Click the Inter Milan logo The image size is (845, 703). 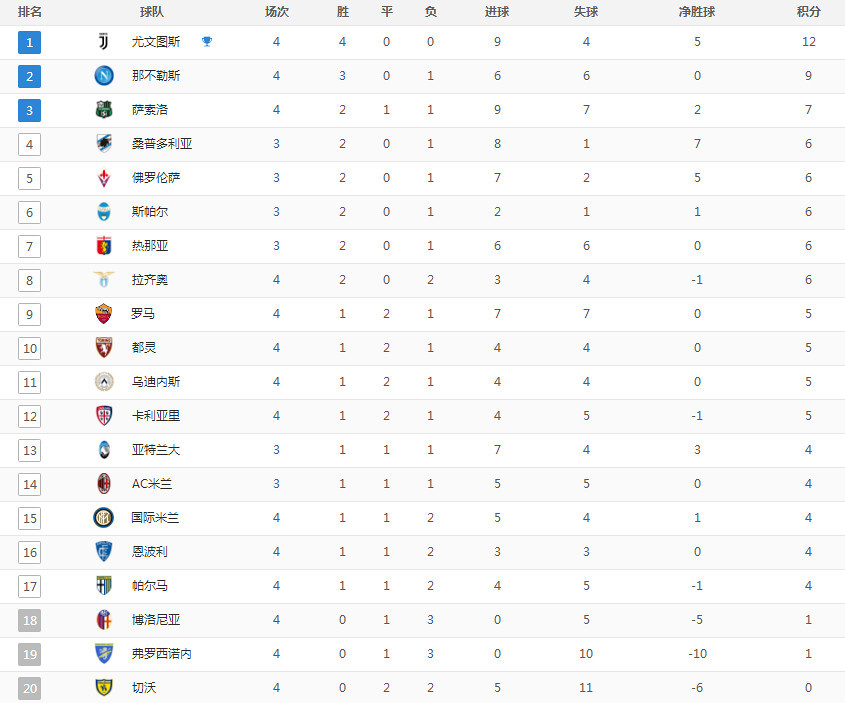pyautogui.click(x=104, y=518)
